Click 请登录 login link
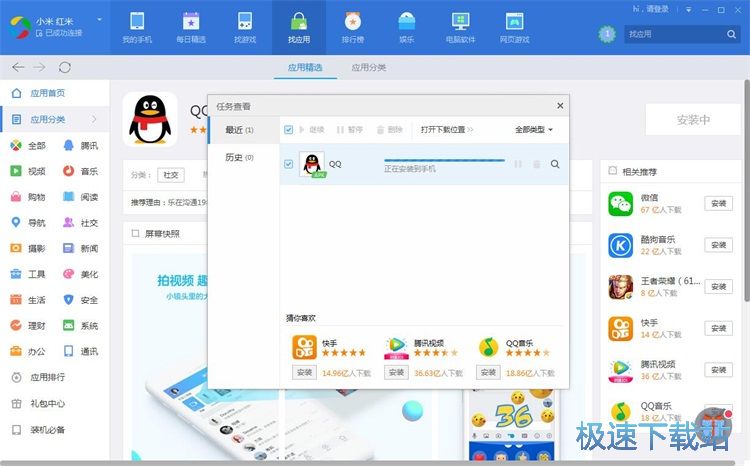The height and width of the screenshot is (466, 750). coord(657,9)
